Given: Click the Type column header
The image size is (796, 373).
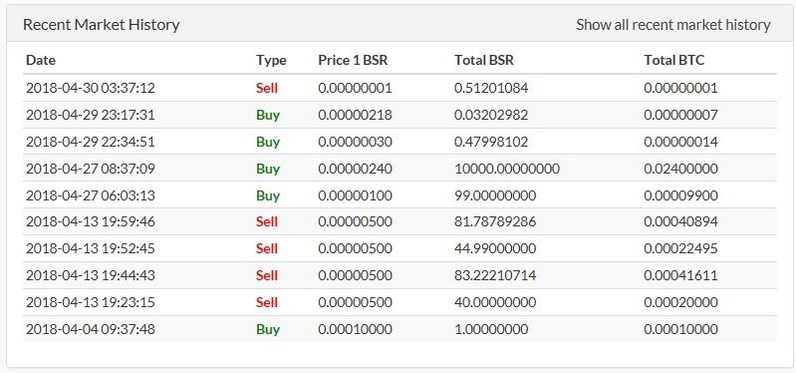Looking at the screenshot, I should (271, 60).
